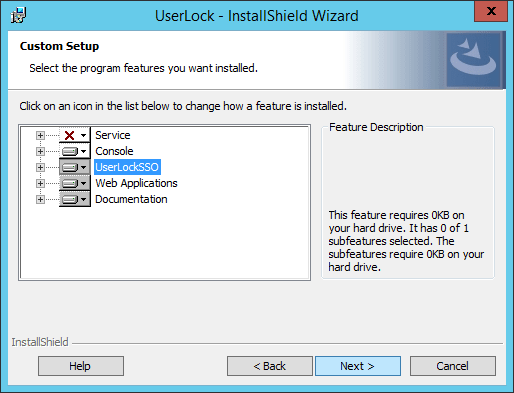Open Help for the setup wizard
Screen dimensions: 514x393
[x=81, y=366]
